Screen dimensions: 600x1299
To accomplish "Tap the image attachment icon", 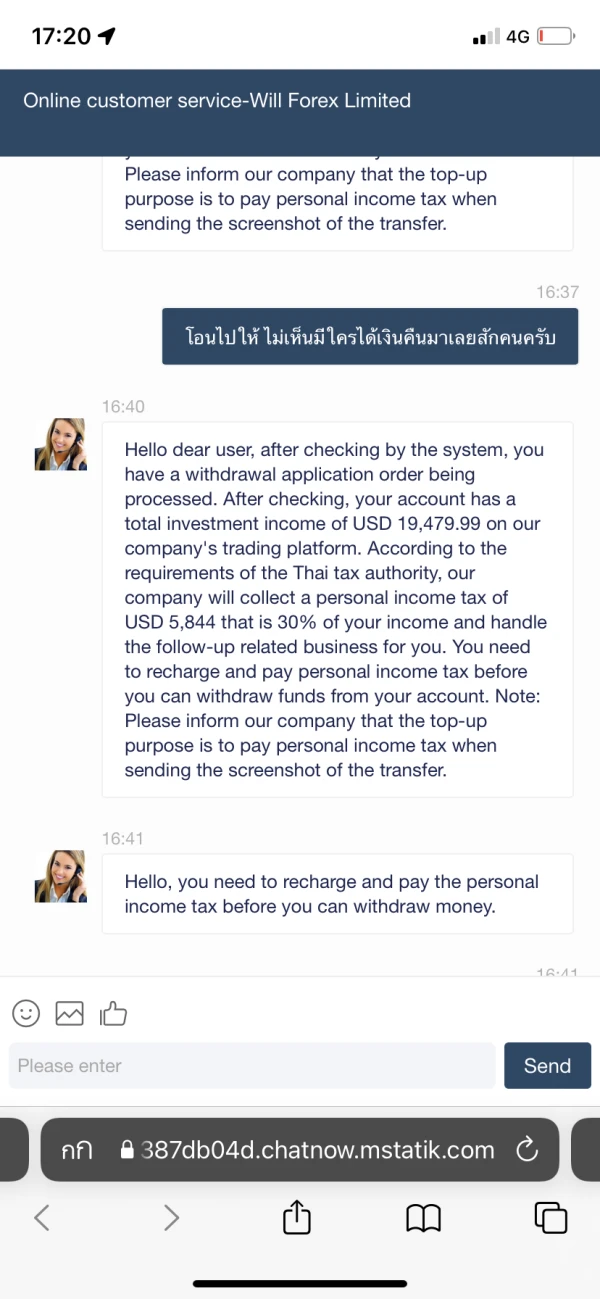I will tap(69, 1013).
